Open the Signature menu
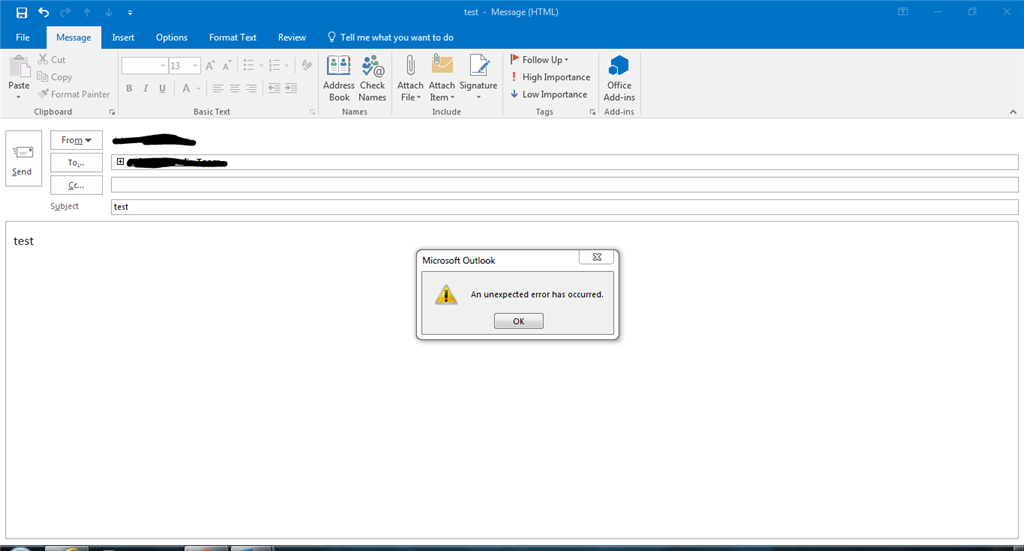This screenshot has height=551, width=1024. coord(479,78)
